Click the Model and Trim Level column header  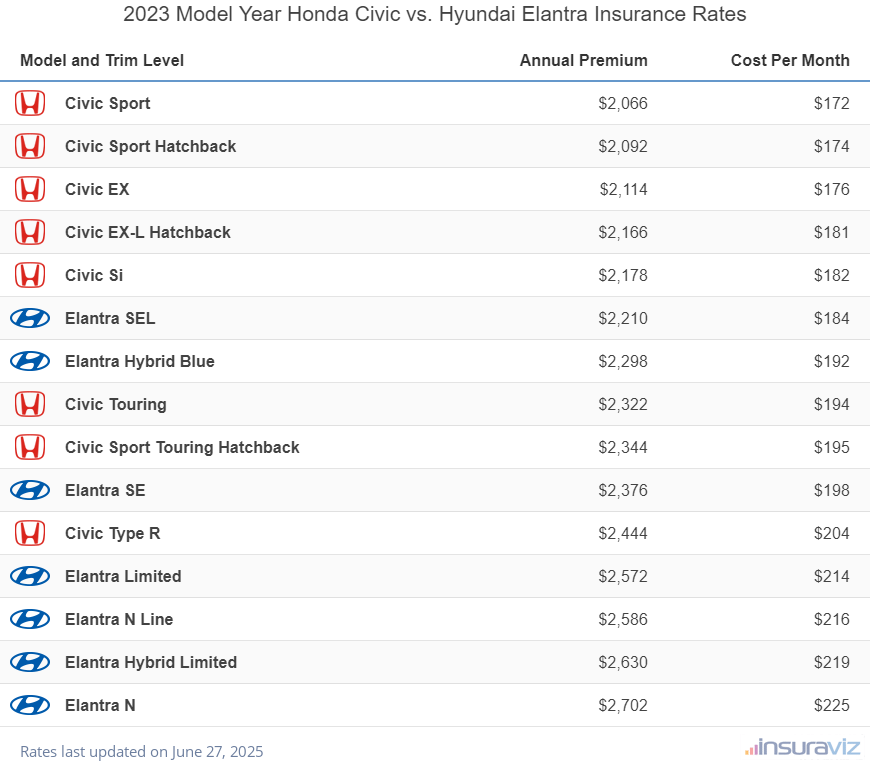[102, 60]
